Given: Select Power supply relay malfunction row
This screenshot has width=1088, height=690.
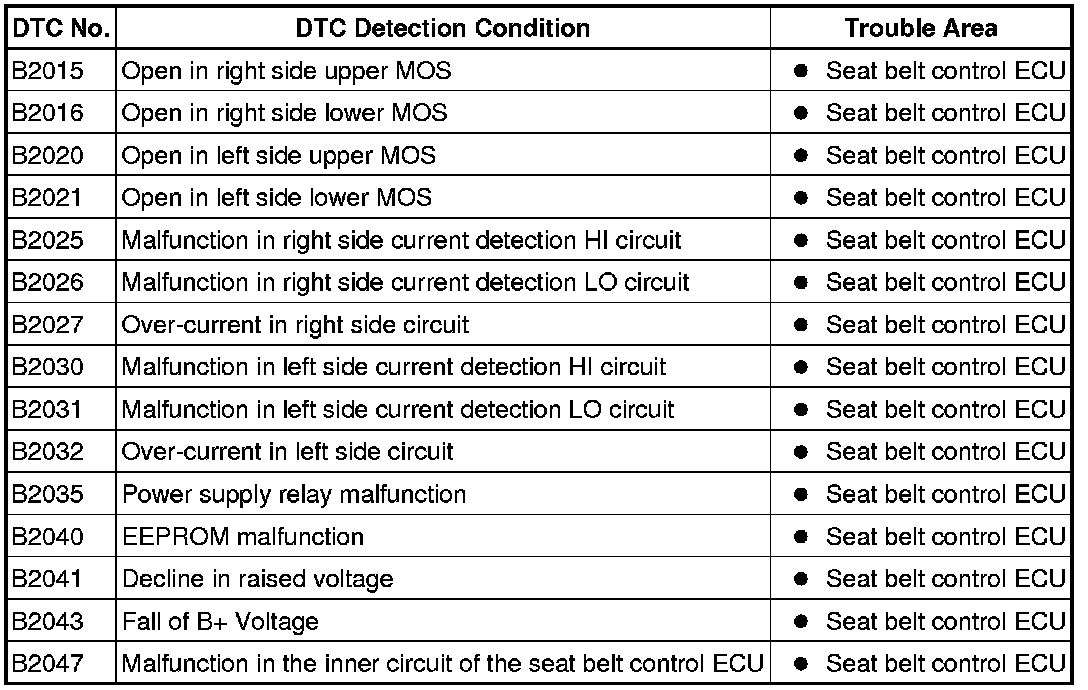Looking at the screenshot, I should click(x=538, y=494).
